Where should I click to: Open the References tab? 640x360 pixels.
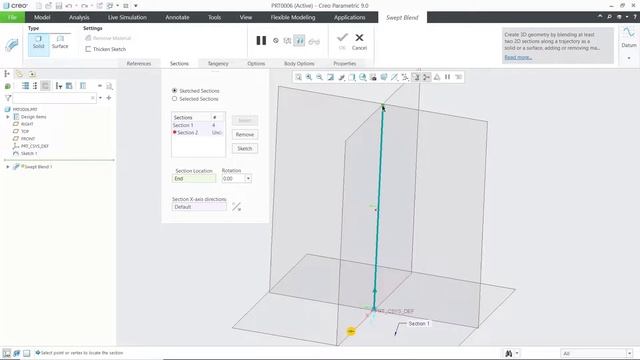coord(139,64)
